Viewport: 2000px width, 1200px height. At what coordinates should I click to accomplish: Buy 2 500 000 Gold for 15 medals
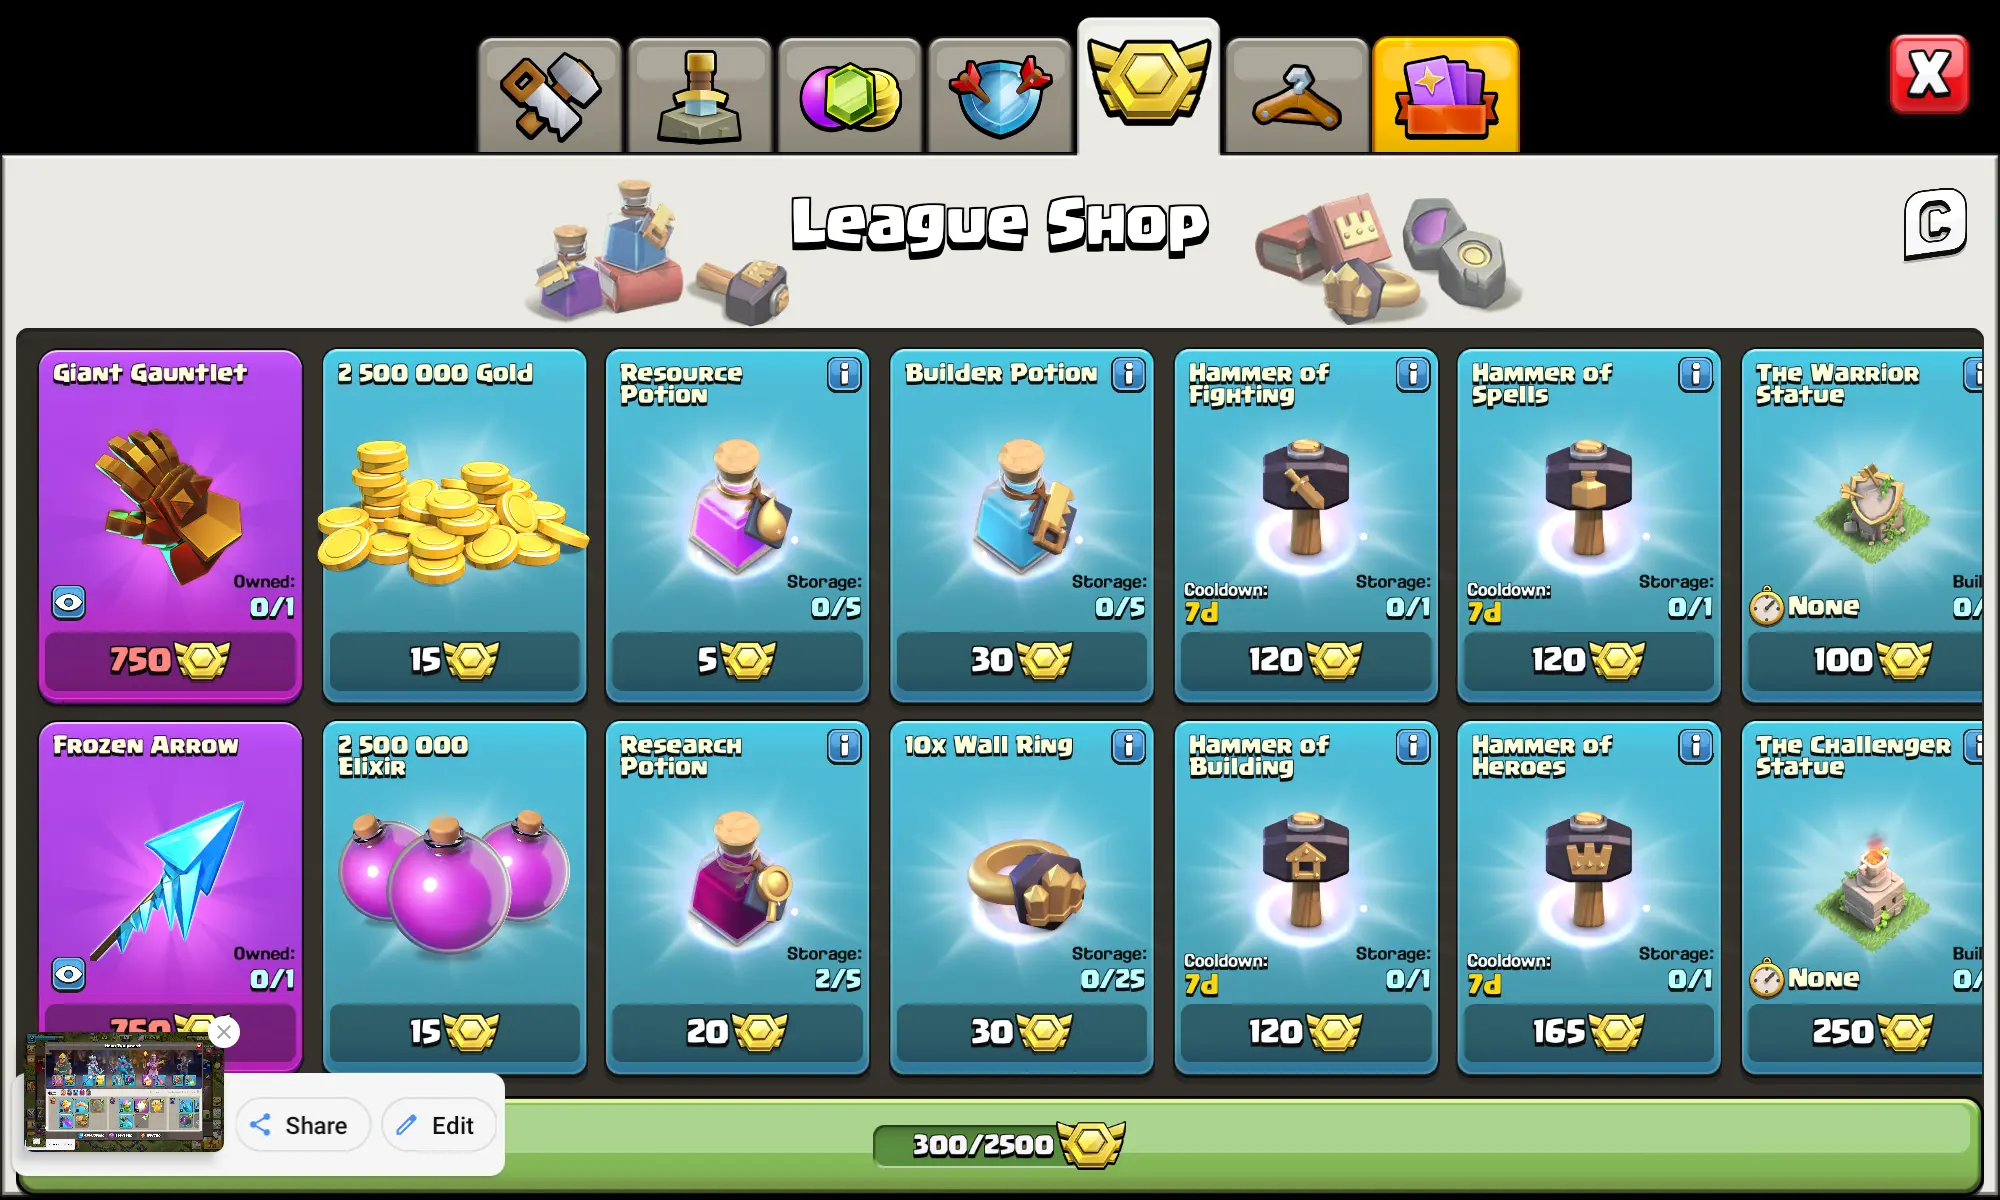454,660
